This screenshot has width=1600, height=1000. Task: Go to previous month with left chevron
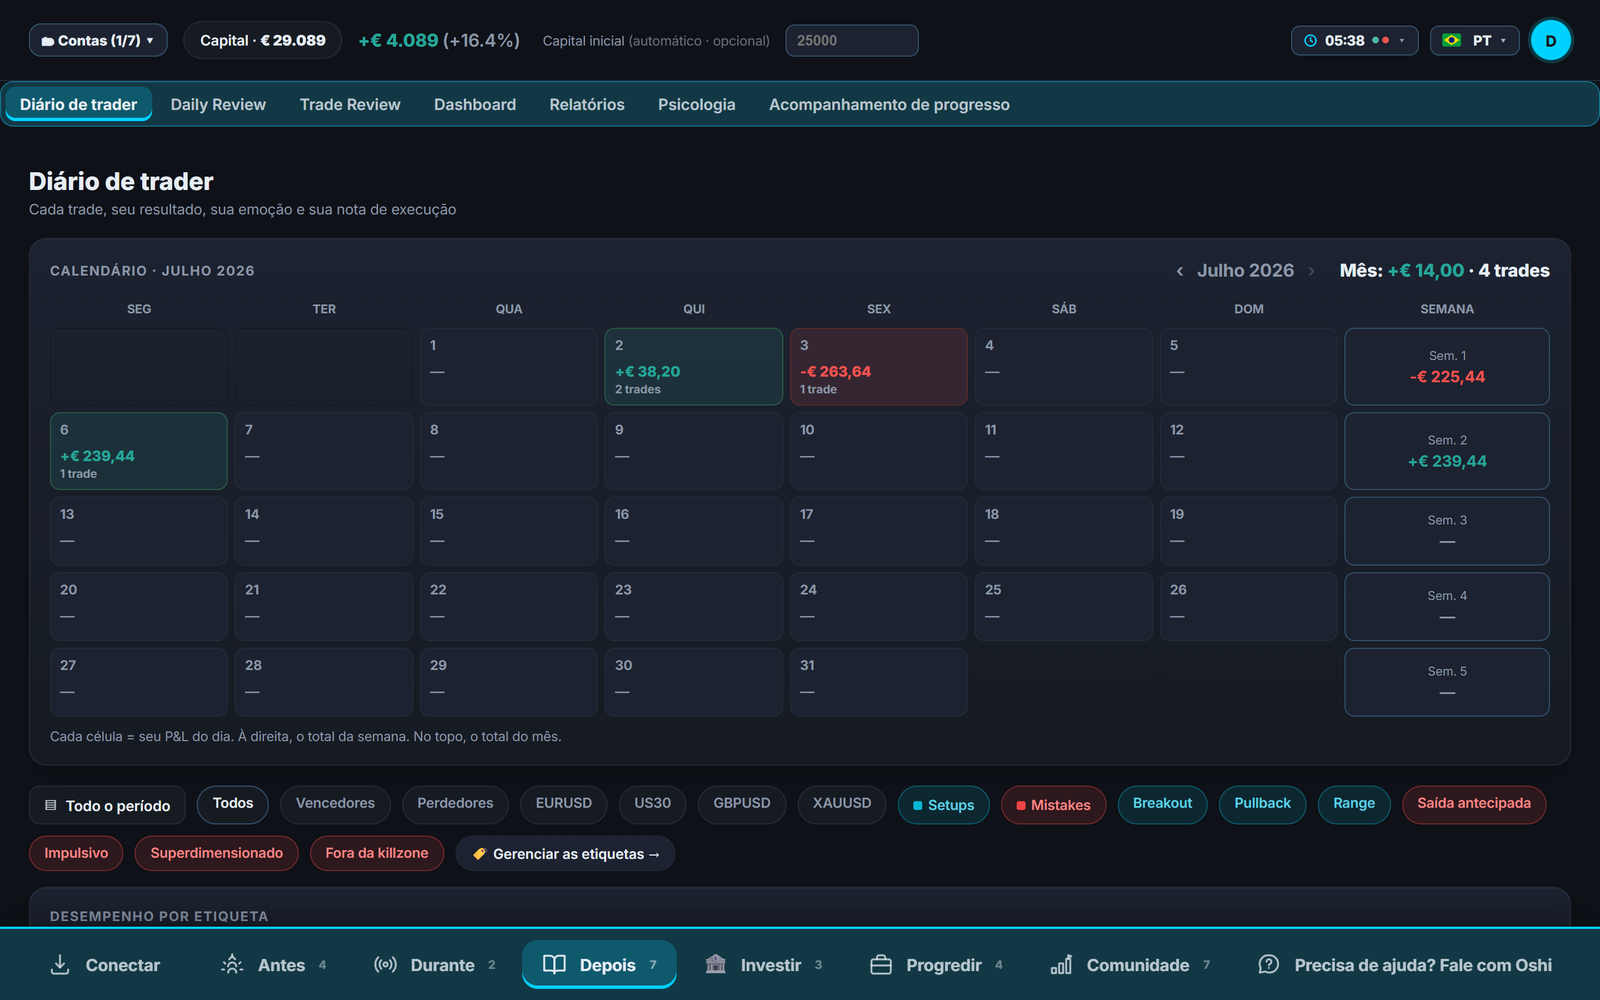click(1180, 271)
